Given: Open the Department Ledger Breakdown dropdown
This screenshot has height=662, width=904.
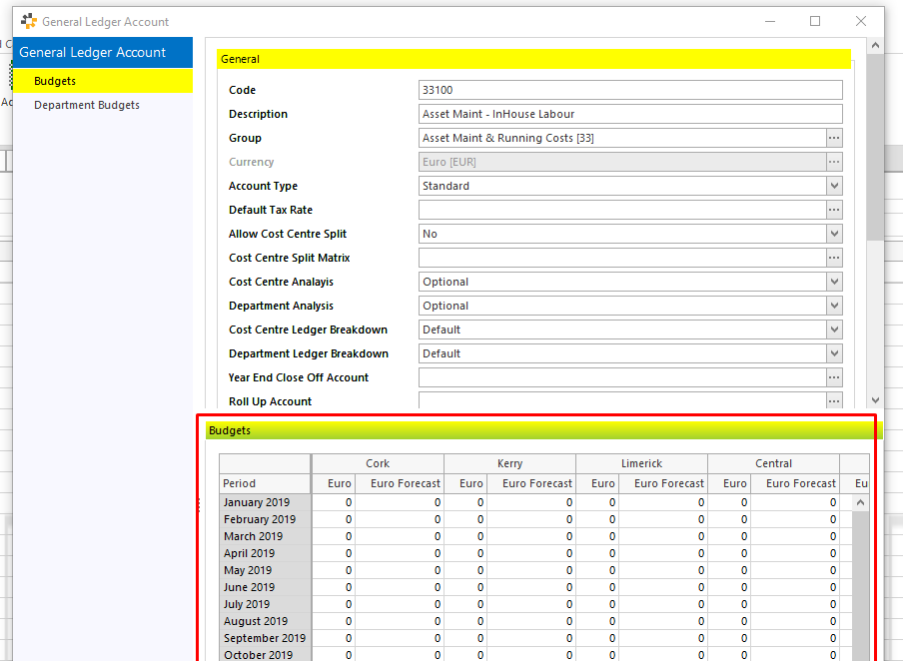Looking at the screenshot, I should coord(833,353).
